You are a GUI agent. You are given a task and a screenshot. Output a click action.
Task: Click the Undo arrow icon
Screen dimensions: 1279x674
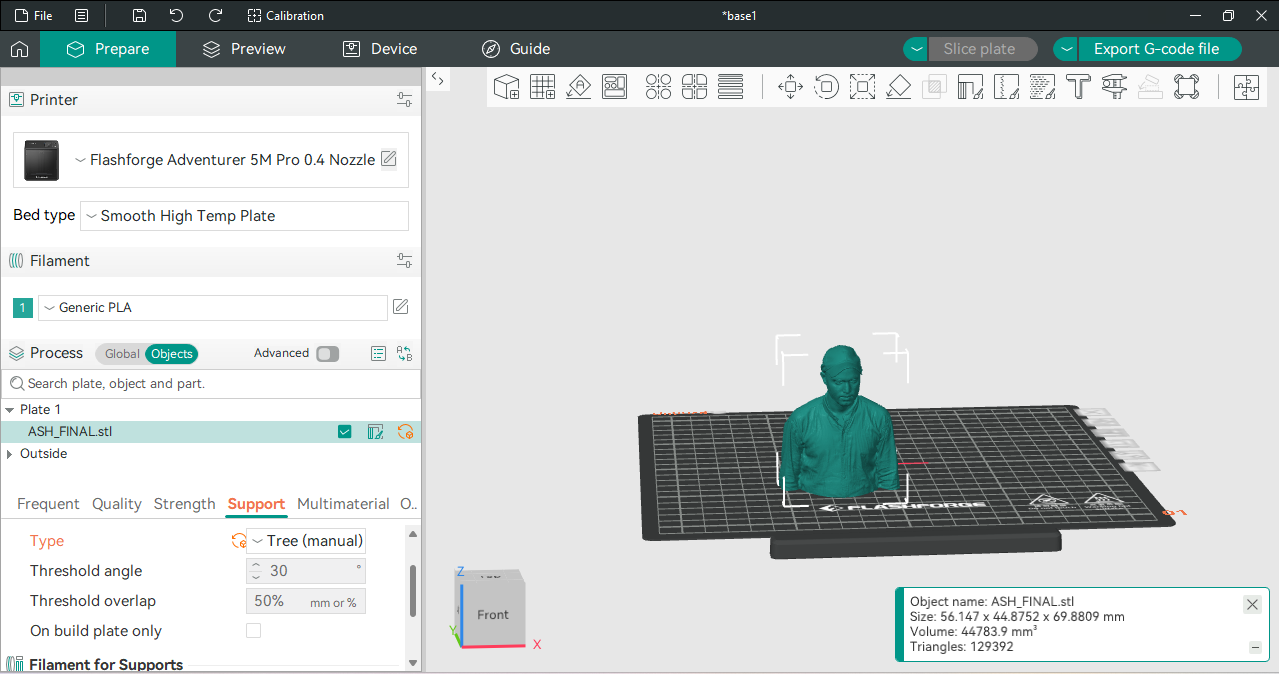point(177,16)
